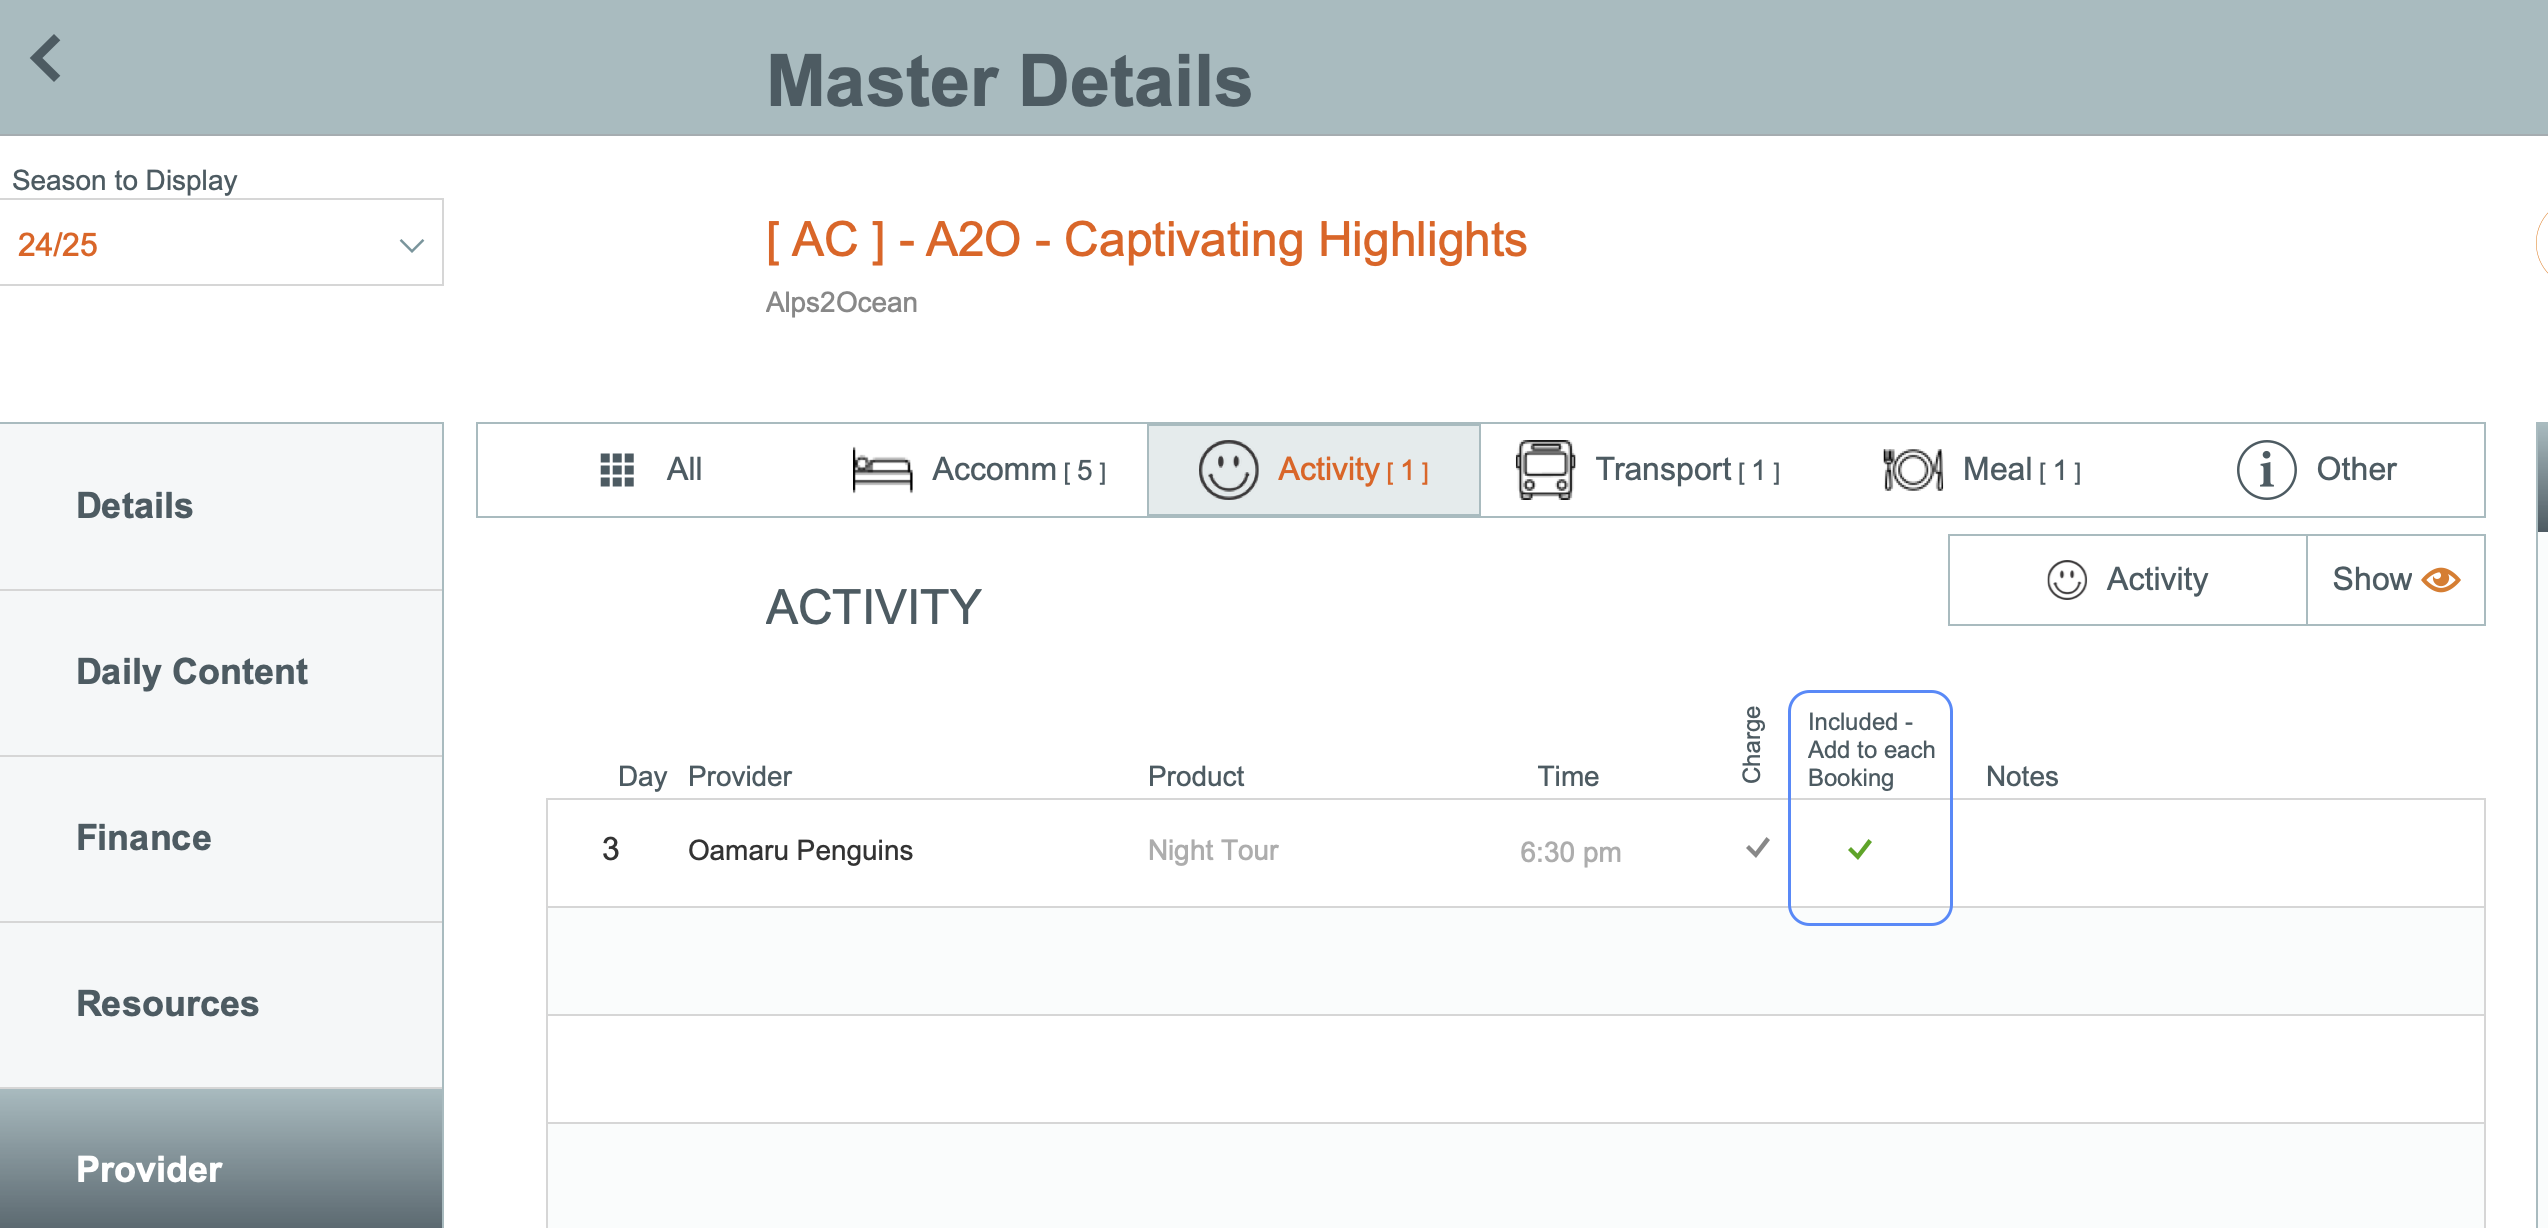
Task: Click the Night Tour product cell
Action: [x=1213, y=850]
